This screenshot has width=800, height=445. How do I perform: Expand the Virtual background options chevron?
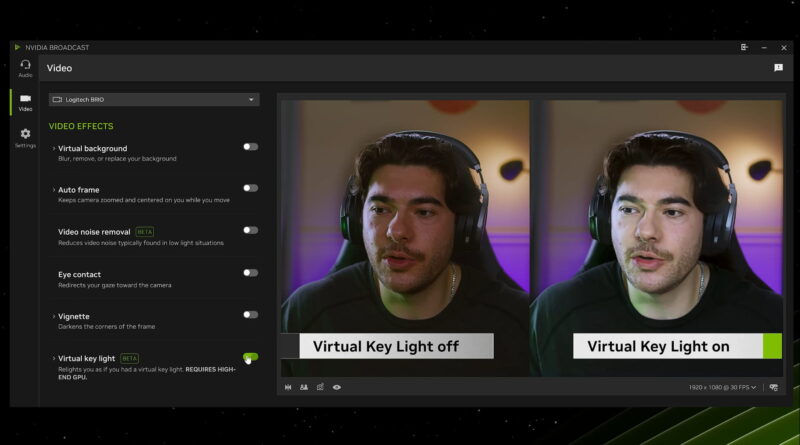54,149
